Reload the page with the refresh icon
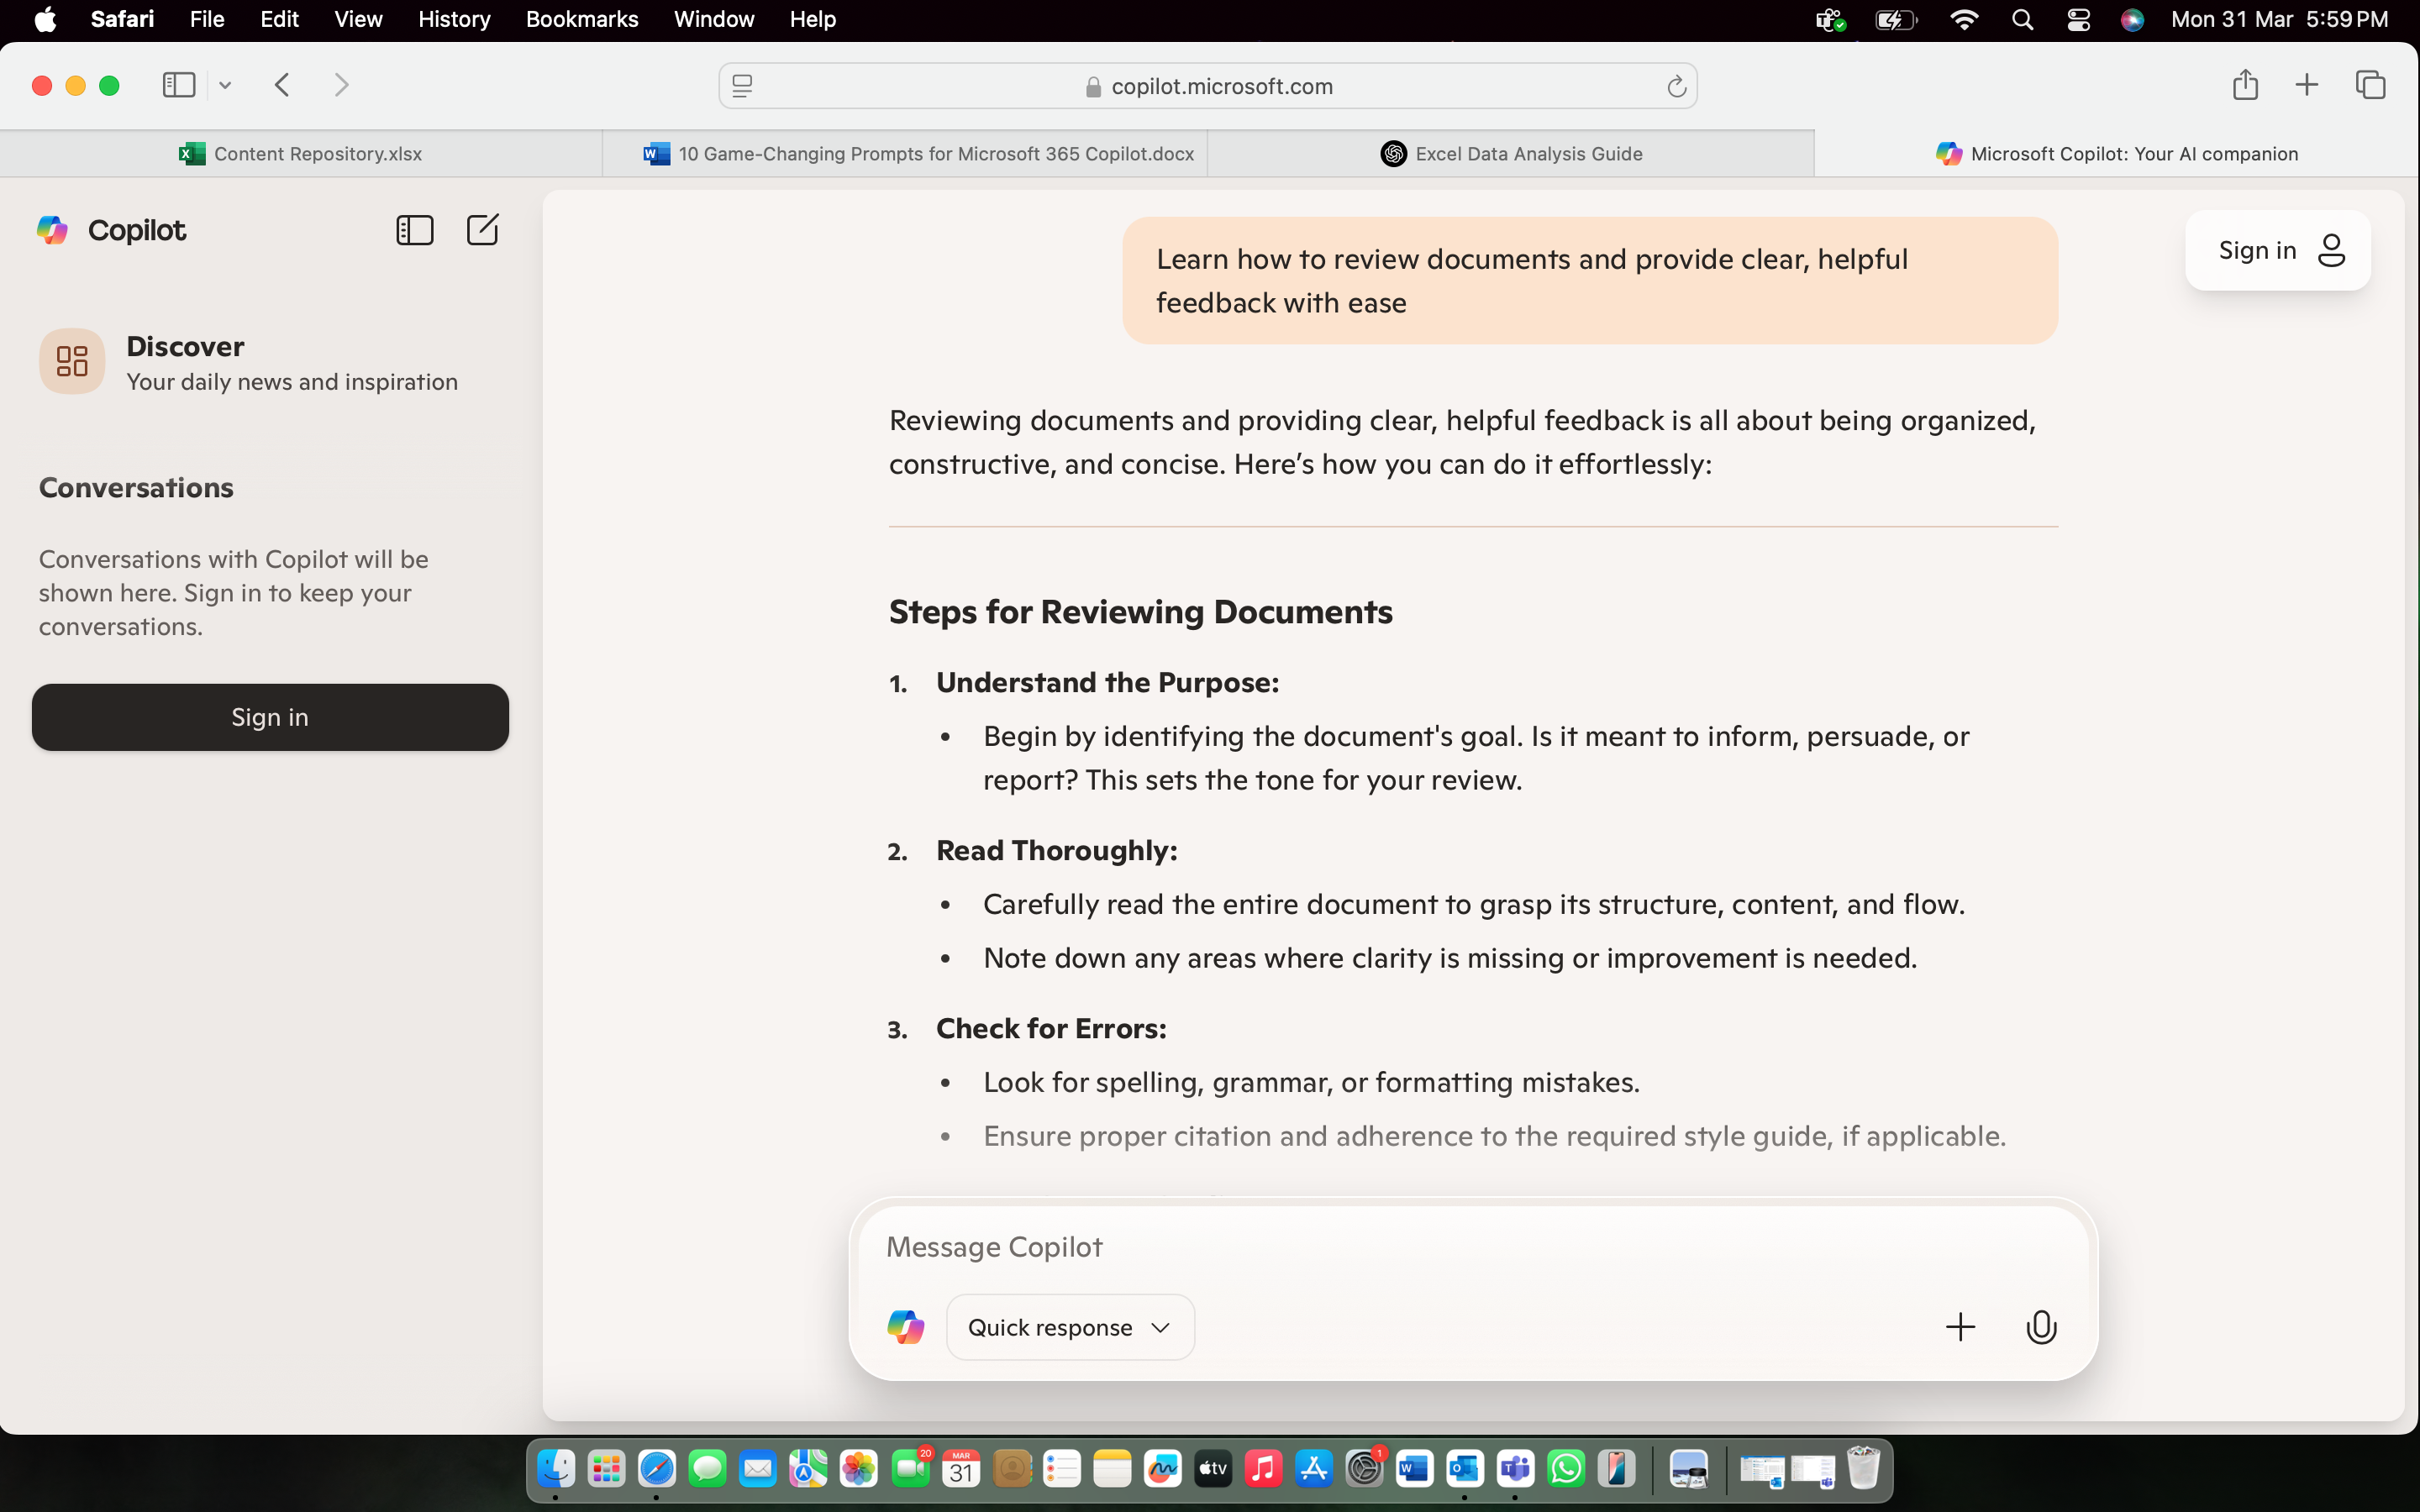 coord(1676,87)
